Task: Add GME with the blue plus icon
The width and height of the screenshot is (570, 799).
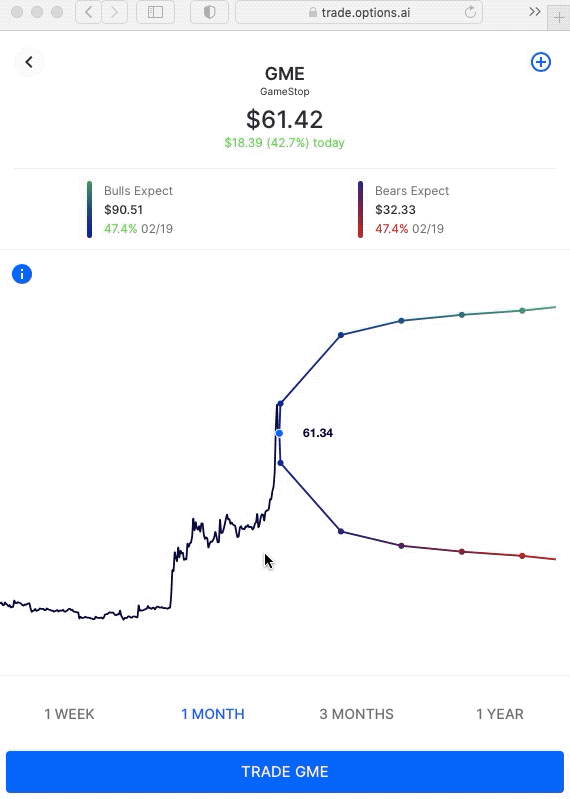Action: pos(540,62)
